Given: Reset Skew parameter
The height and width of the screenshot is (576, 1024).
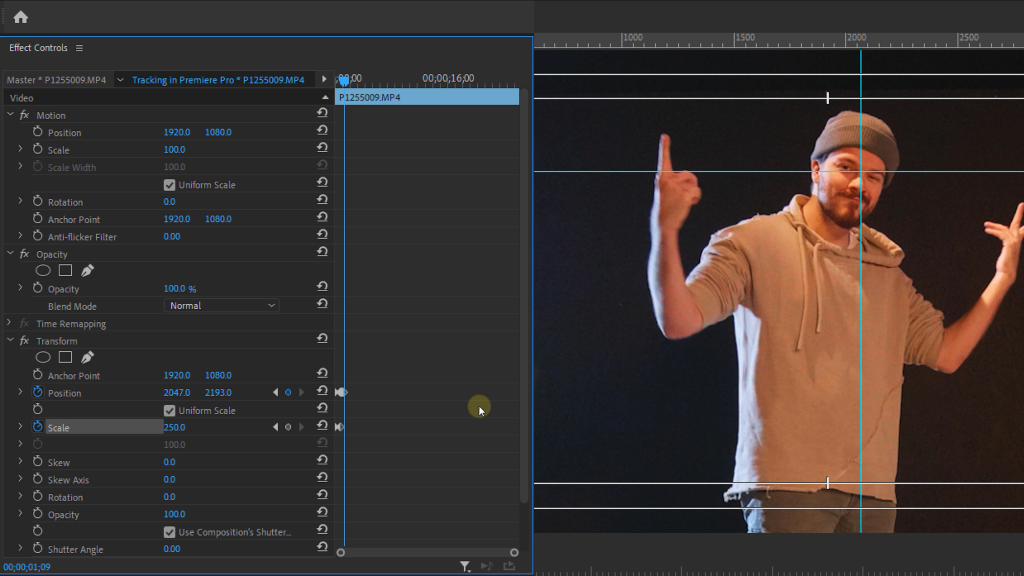Looking at the screenshot, I should [322, 460].
